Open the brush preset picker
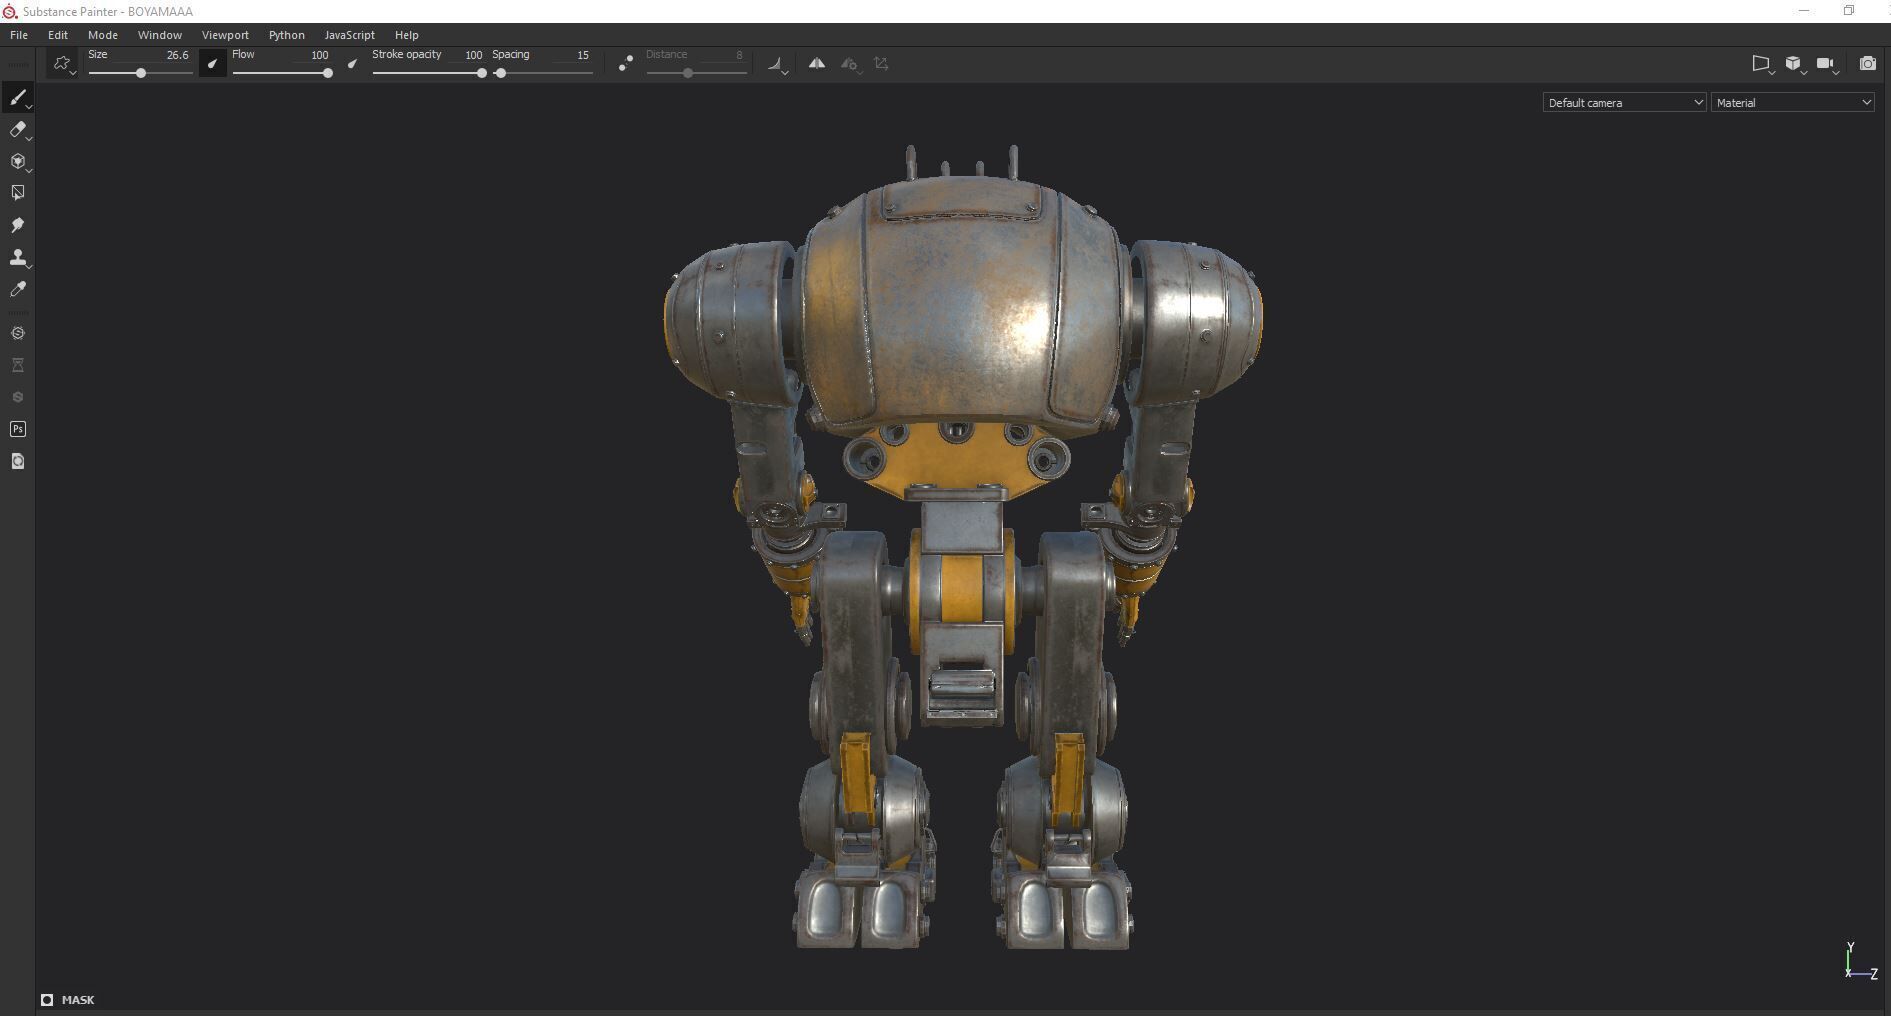 (x=62, y=64)
